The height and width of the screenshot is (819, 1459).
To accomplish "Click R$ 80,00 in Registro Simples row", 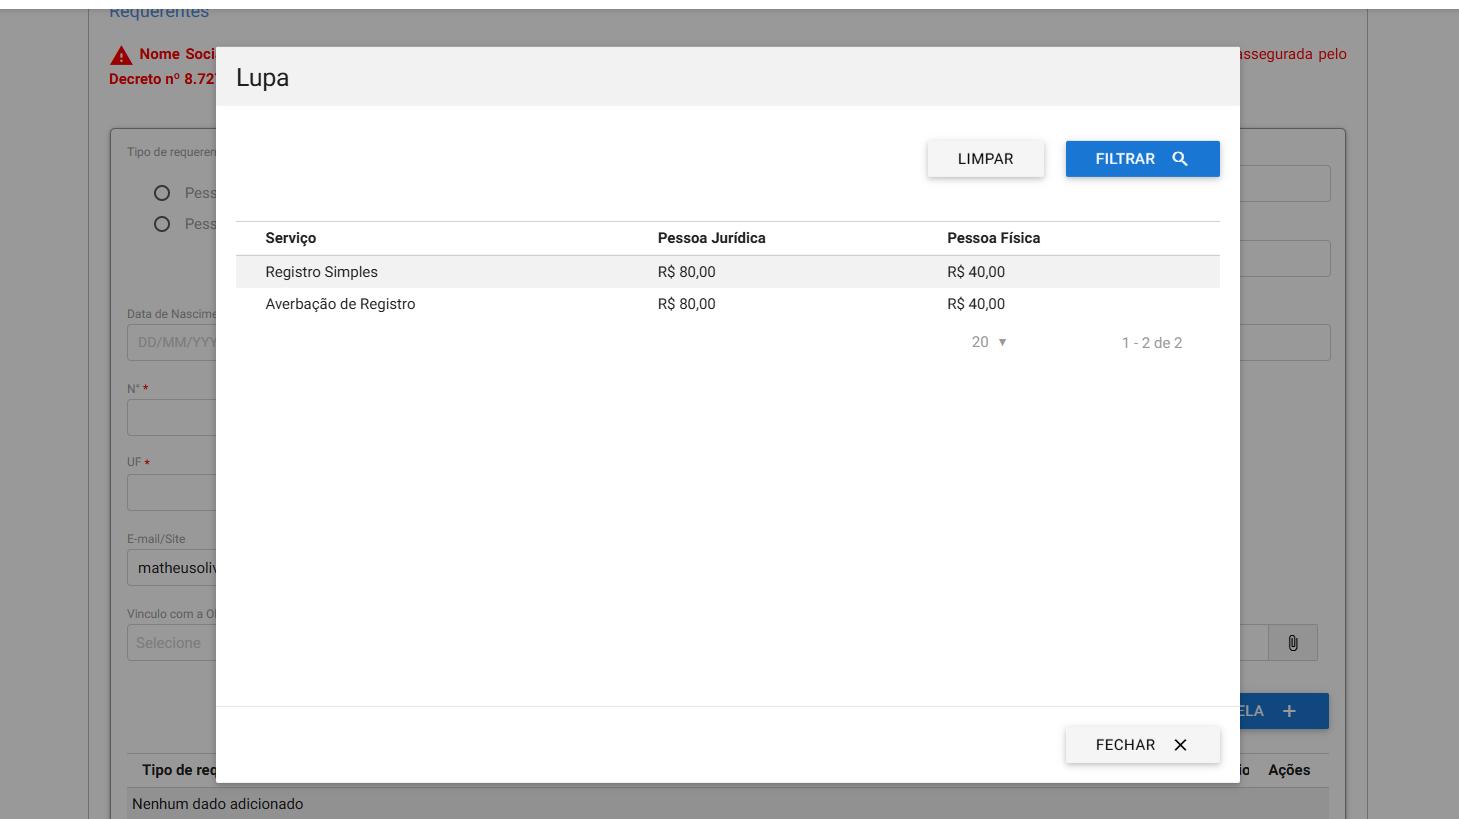I will (x=687, y=272).
